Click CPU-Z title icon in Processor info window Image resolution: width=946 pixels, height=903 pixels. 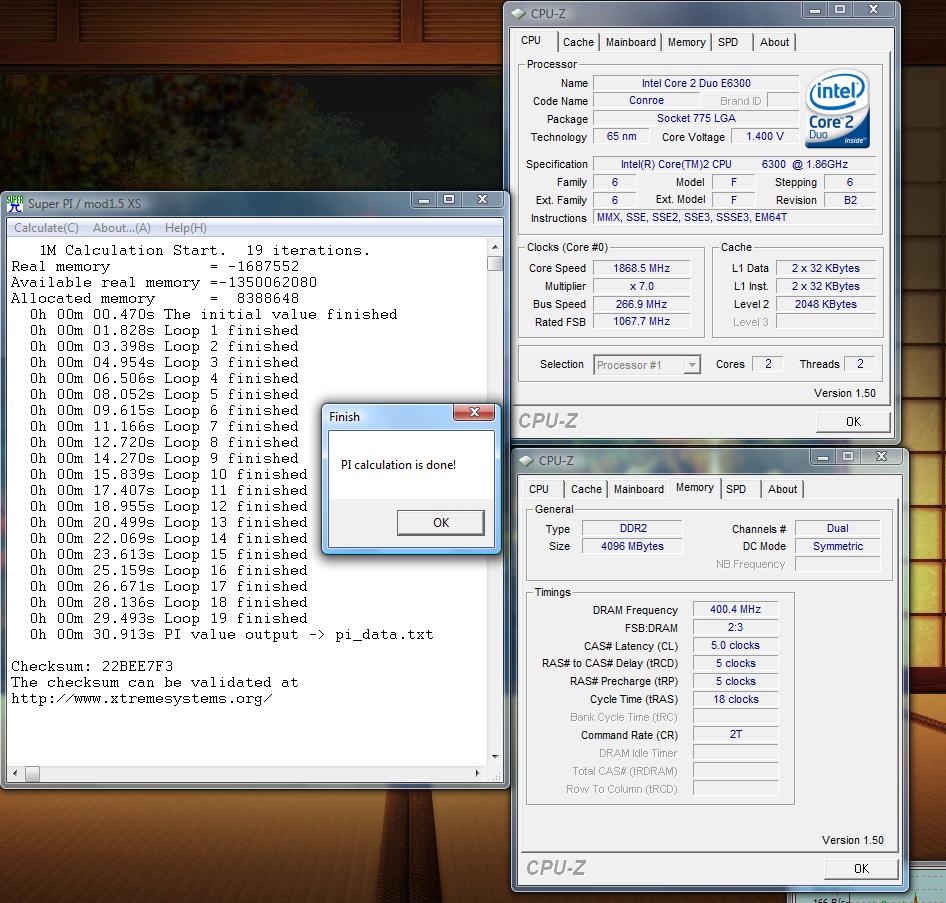(518, 14)
